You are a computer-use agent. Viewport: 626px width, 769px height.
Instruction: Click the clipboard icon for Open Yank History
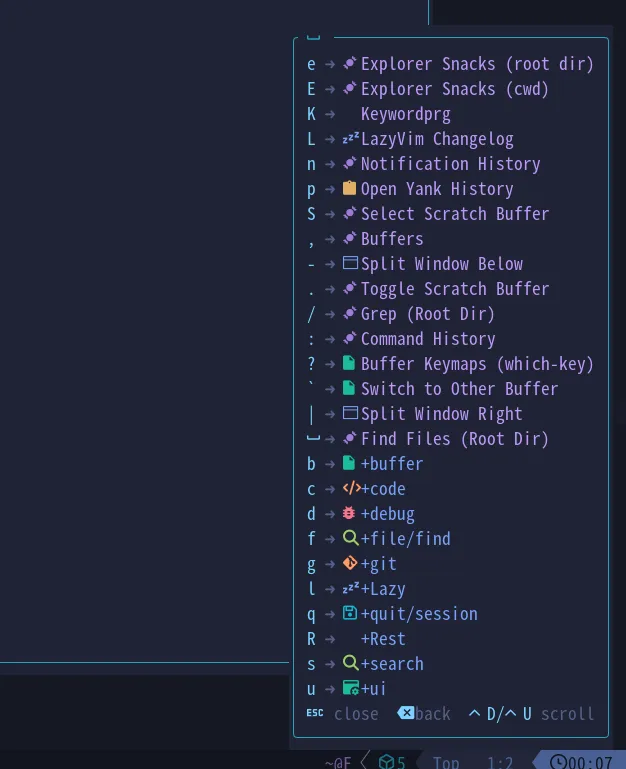coord(349,188)
